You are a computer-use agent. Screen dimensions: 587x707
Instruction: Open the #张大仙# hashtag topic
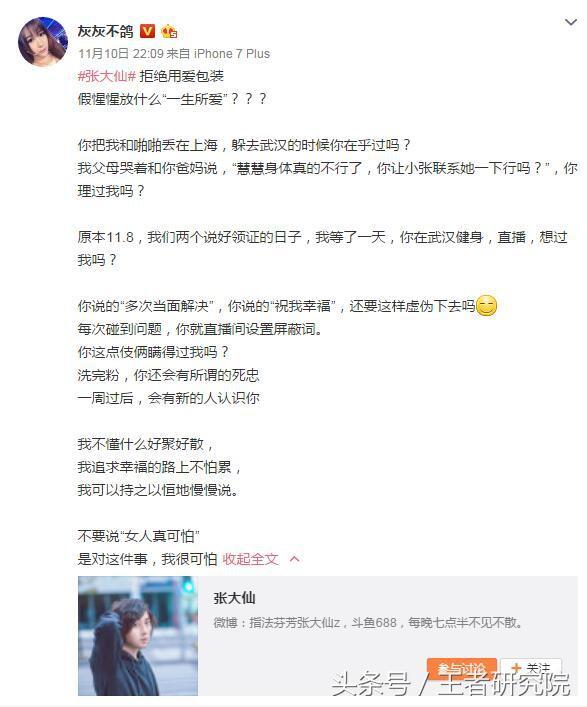pos(107,76)
